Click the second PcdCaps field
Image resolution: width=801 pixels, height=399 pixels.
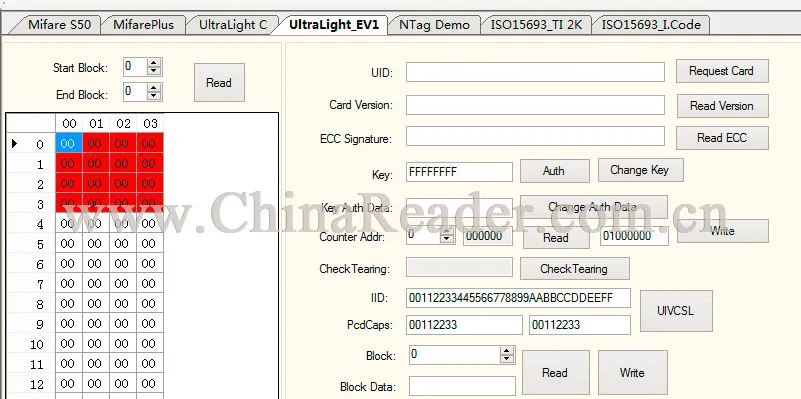[580, 325]
